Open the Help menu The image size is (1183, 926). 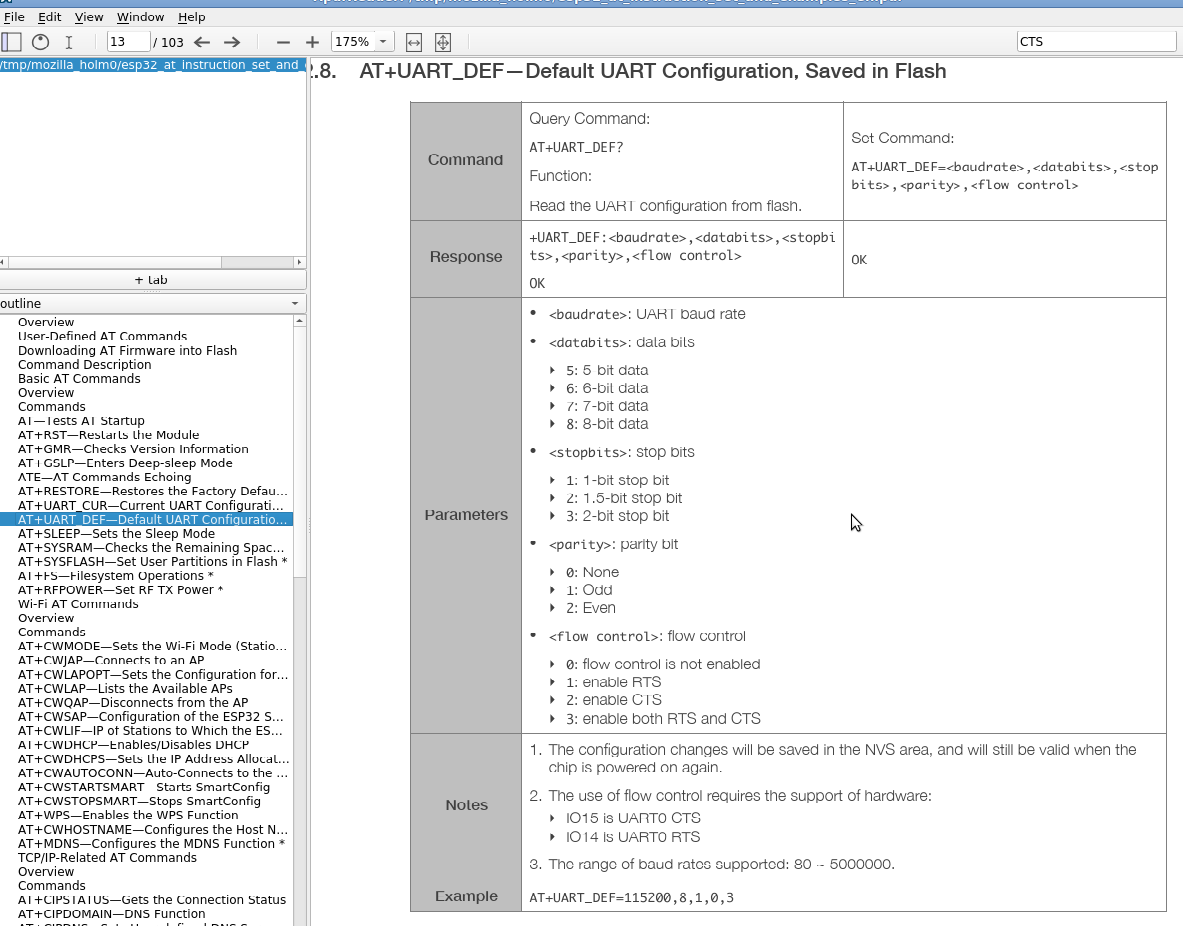(x=192, y=17)
